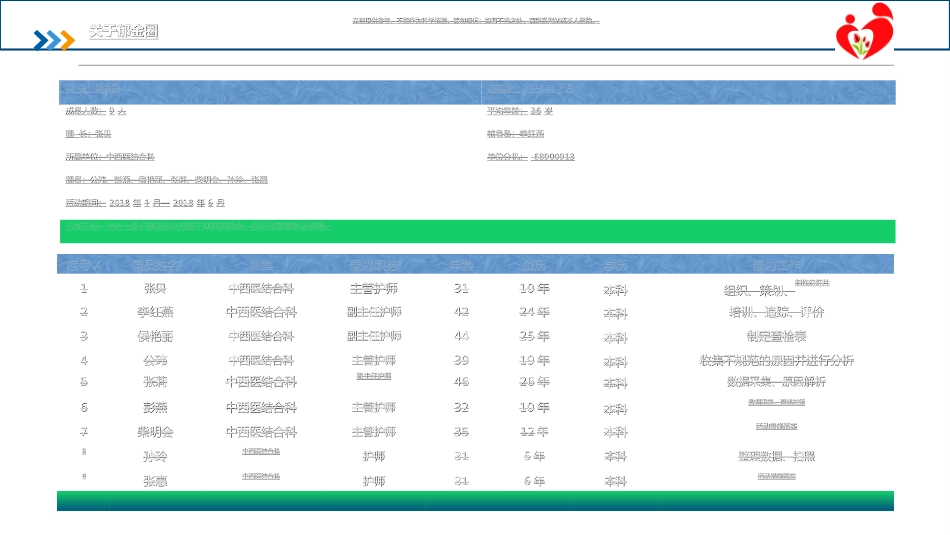
Task: Click the 24 年 seniority cell
Action: (534, 312)
